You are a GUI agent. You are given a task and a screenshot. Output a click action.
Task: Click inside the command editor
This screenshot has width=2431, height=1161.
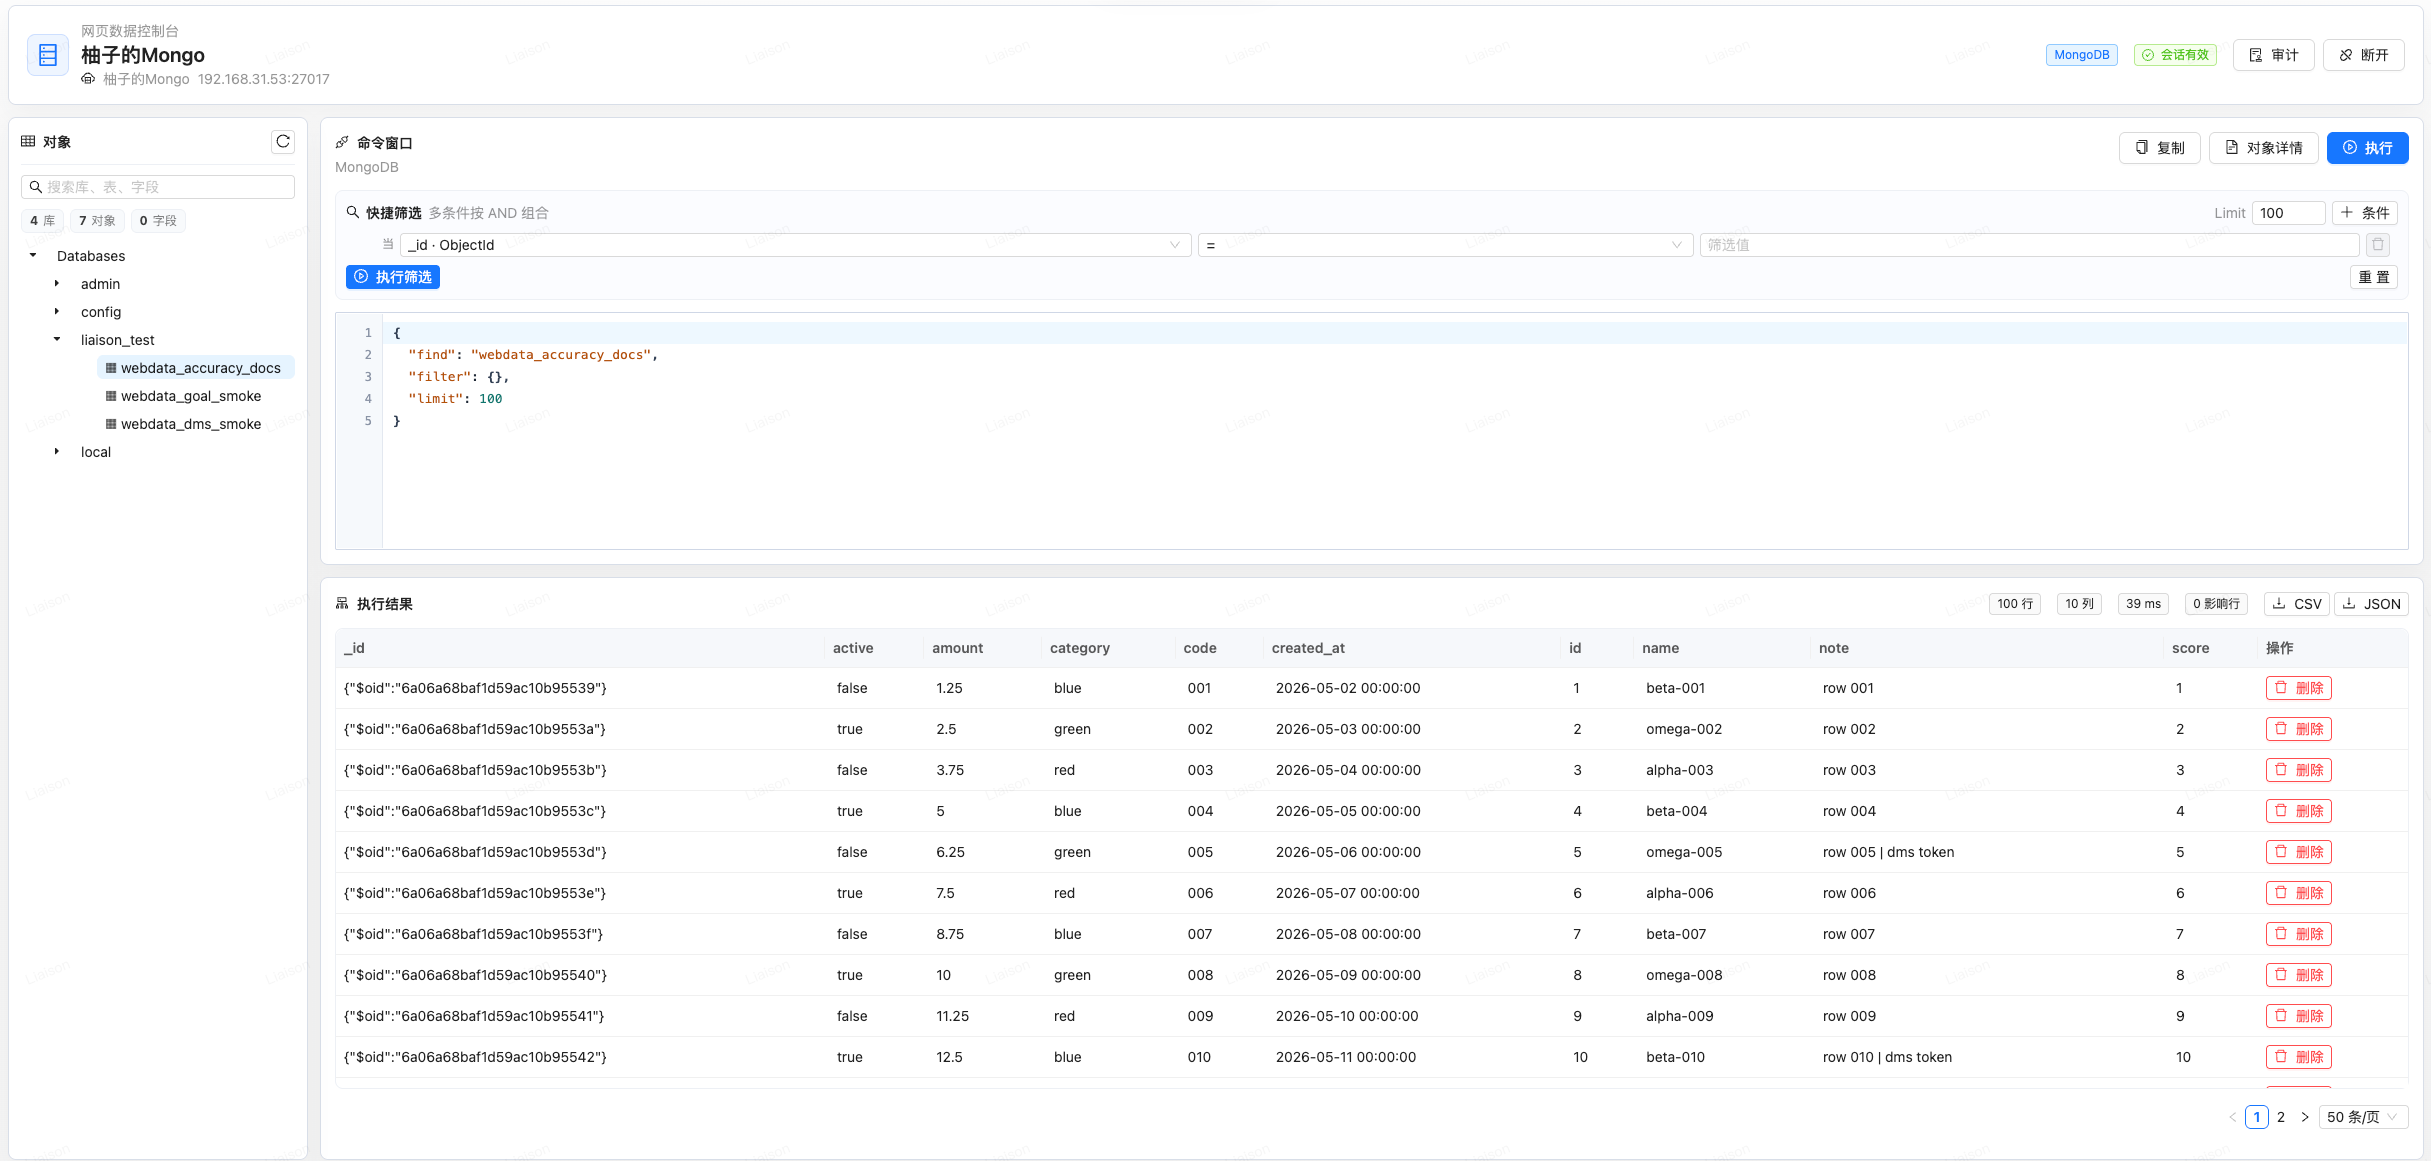pos(1395,431)
